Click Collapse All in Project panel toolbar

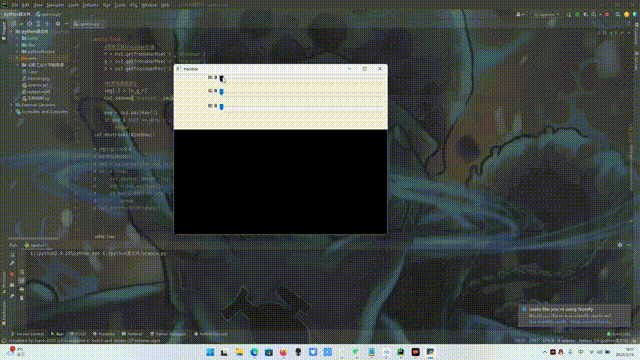(47, 24)
